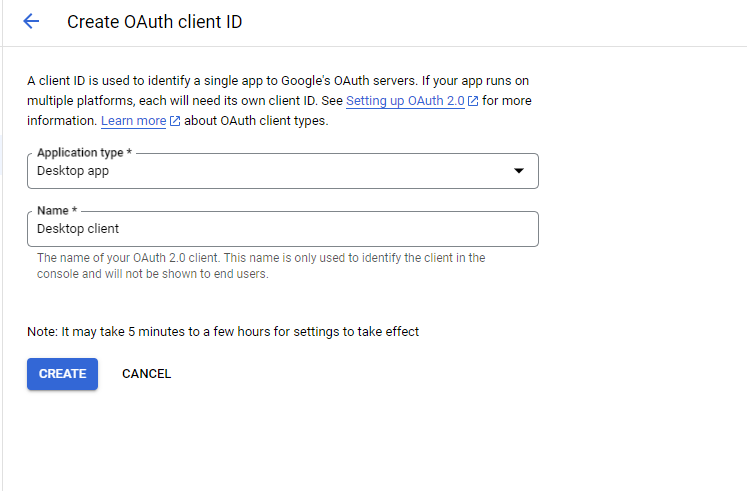Open the 'Learn more' link
The image size is (747, 491).
pos(133,121)
